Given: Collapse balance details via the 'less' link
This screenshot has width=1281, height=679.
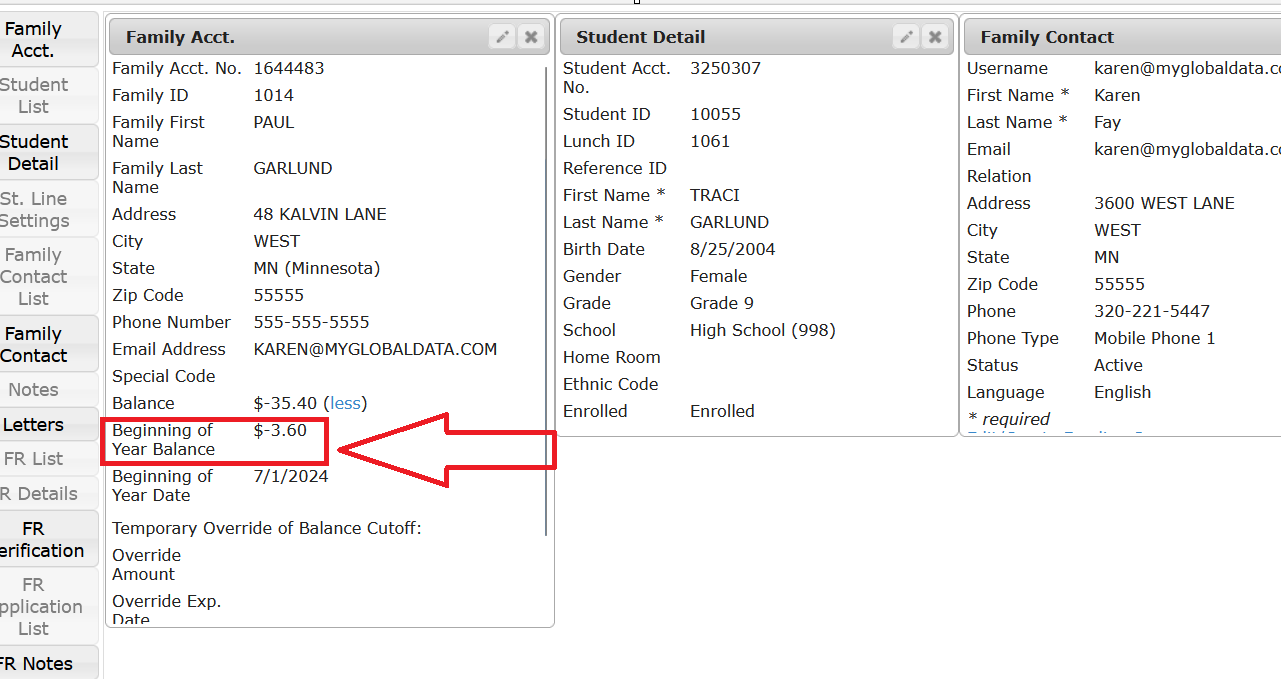Looking at the screenshot, I should pos(345,403).
